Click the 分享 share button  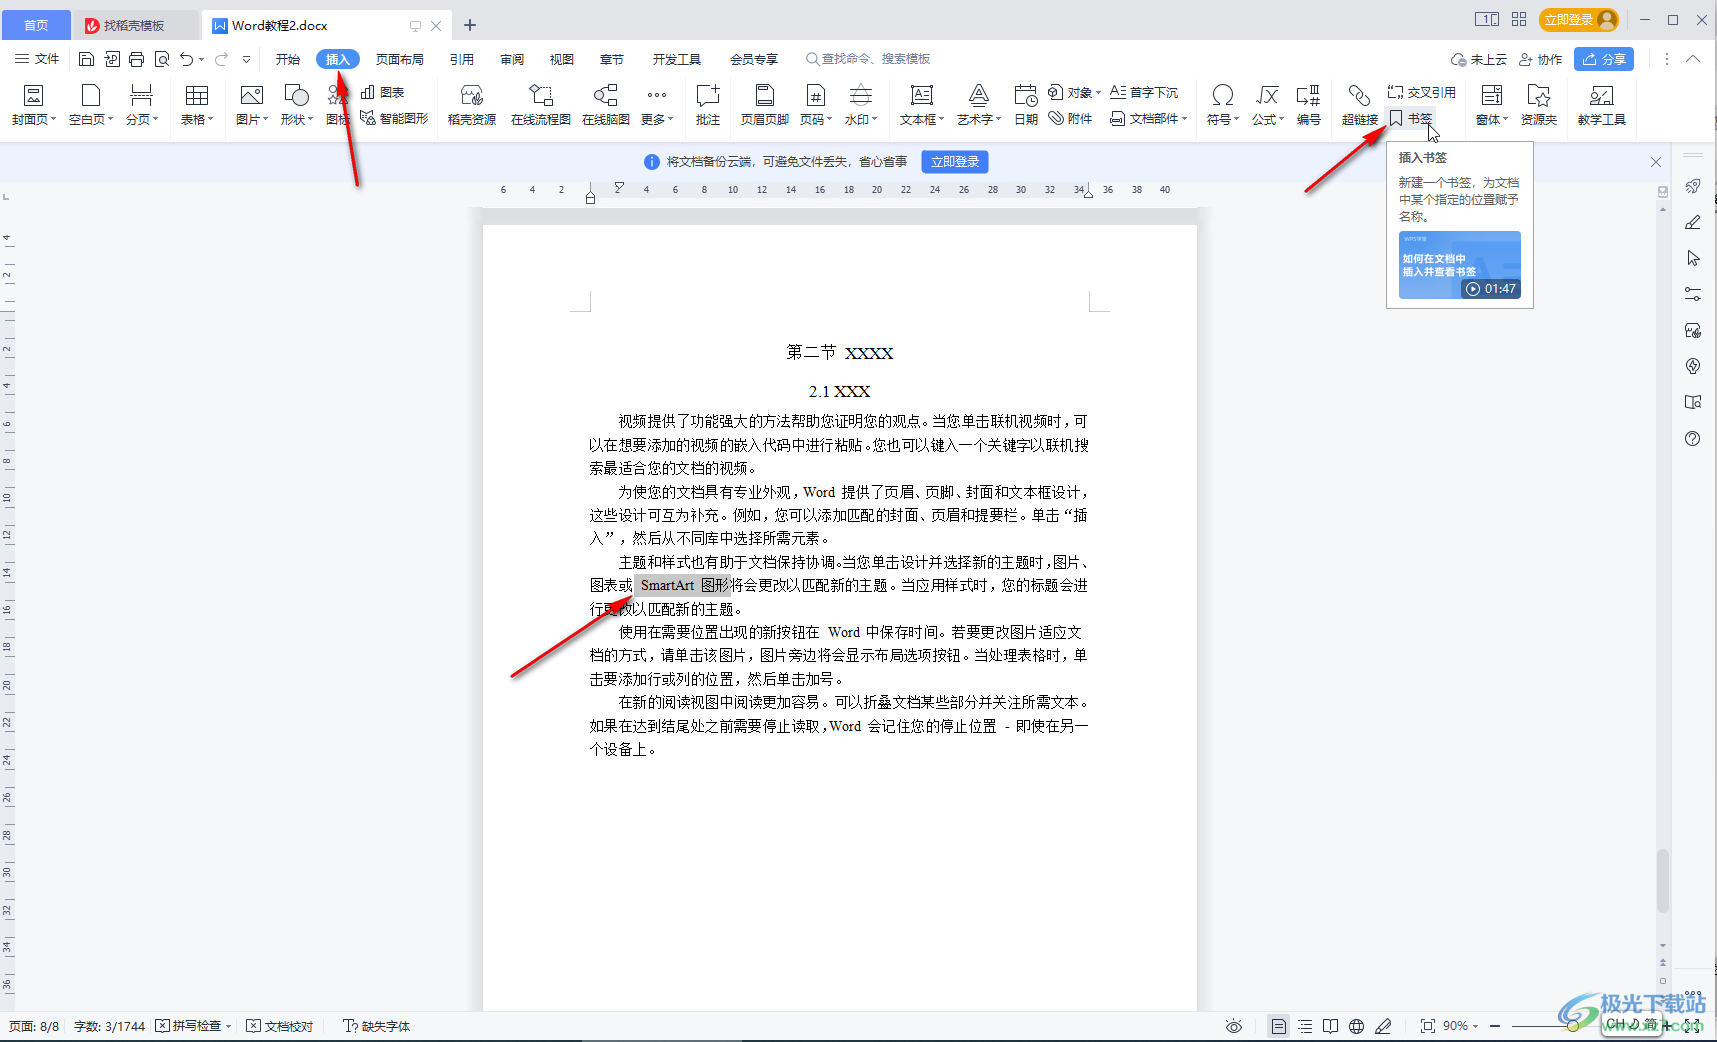[1604, 59]
